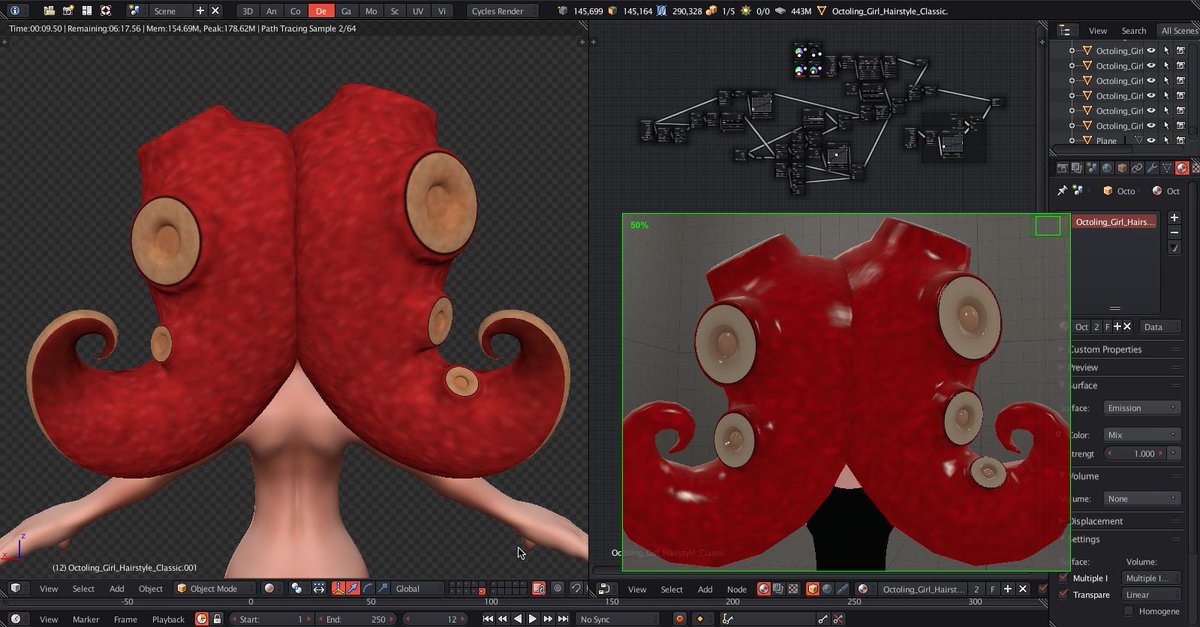Jump to the end frame
1200x627 pixels.
(x=563, y=619)
